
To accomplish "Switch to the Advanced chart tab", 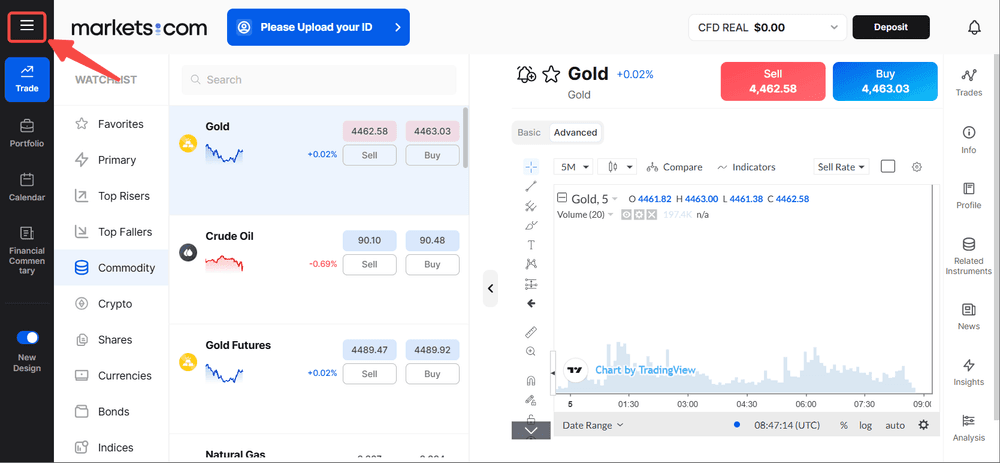I will point(575,133).
